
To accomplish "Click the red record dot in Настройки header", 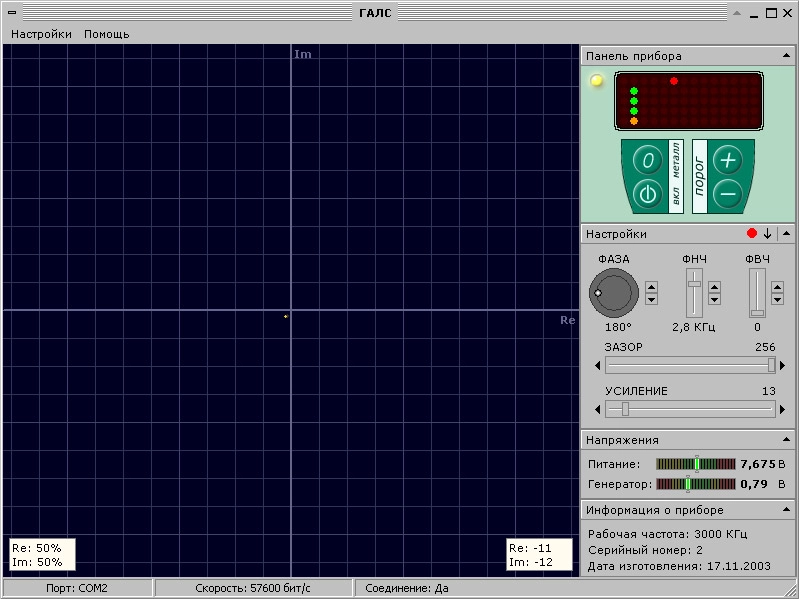I will [x=752, y=234].
